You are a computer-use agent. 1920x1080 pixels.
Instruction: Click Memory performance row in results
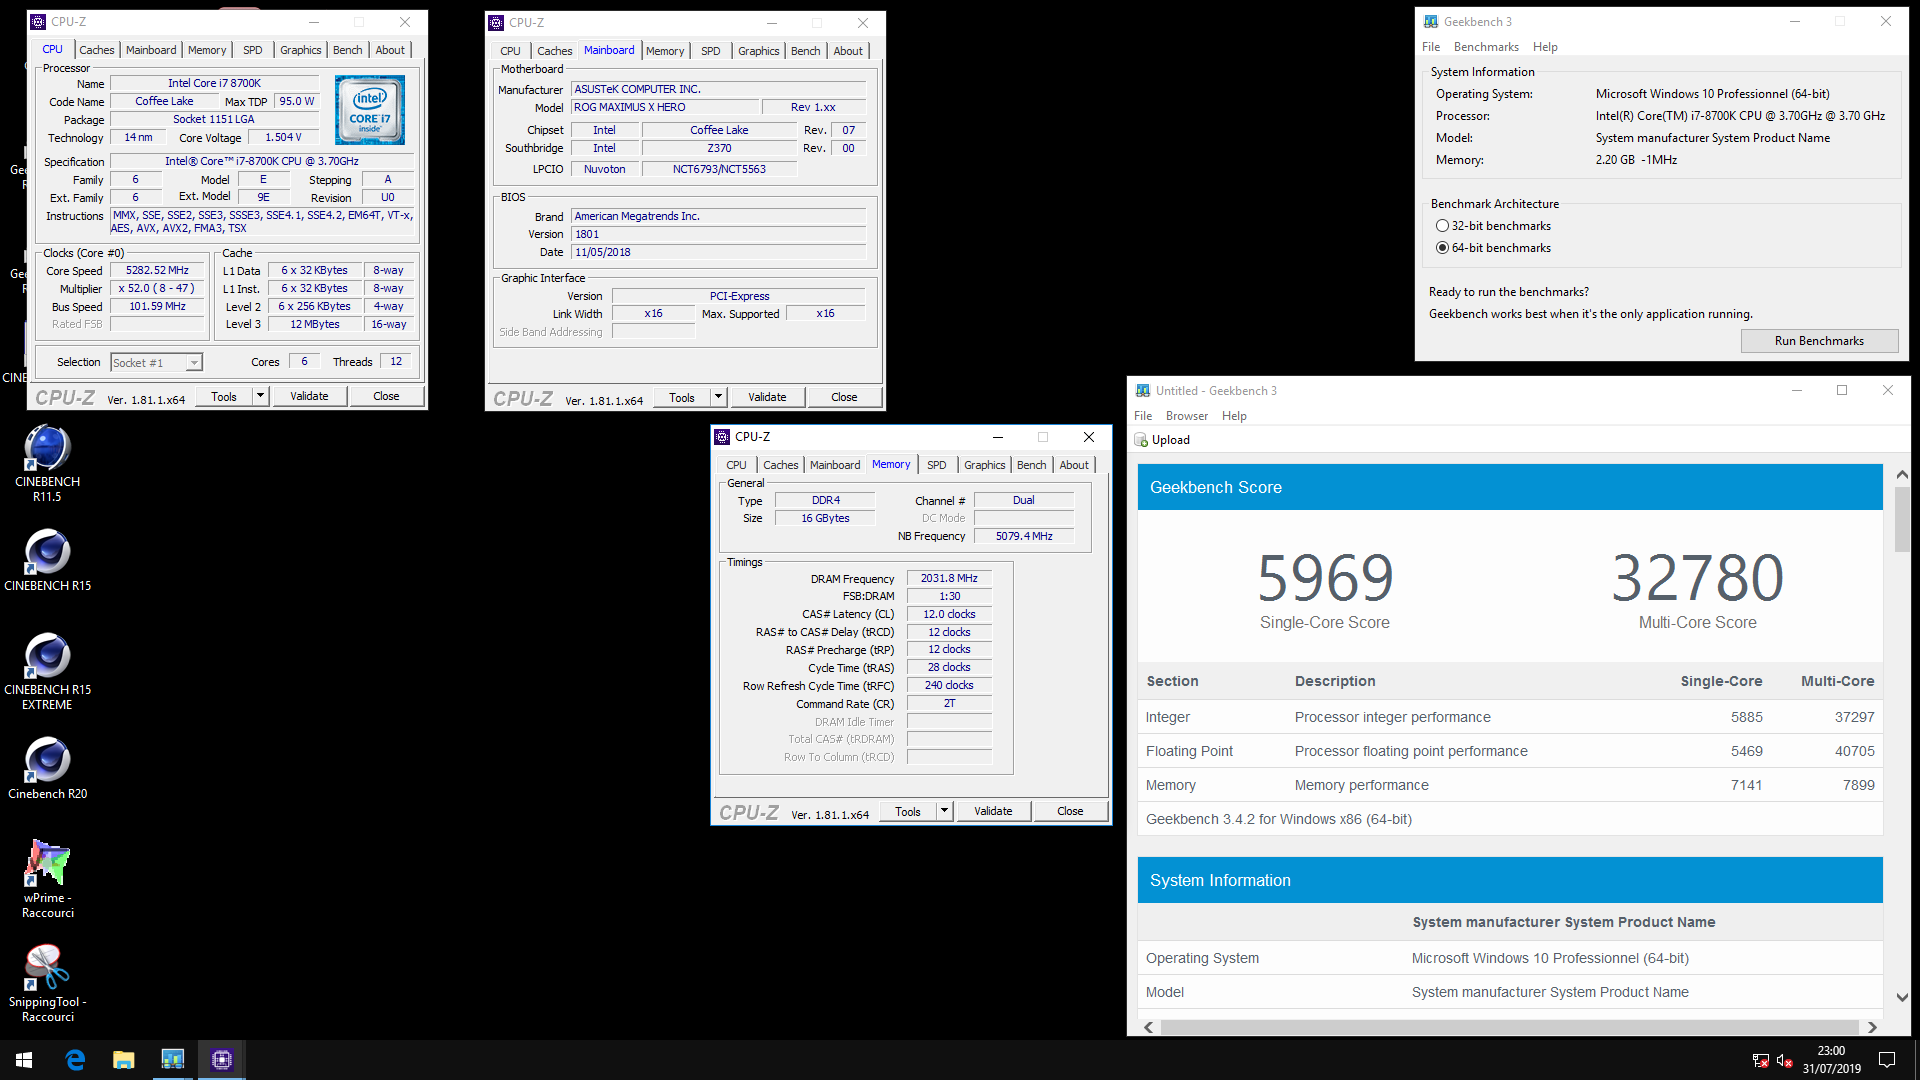pyautogui.click(x=1510, y=785)
